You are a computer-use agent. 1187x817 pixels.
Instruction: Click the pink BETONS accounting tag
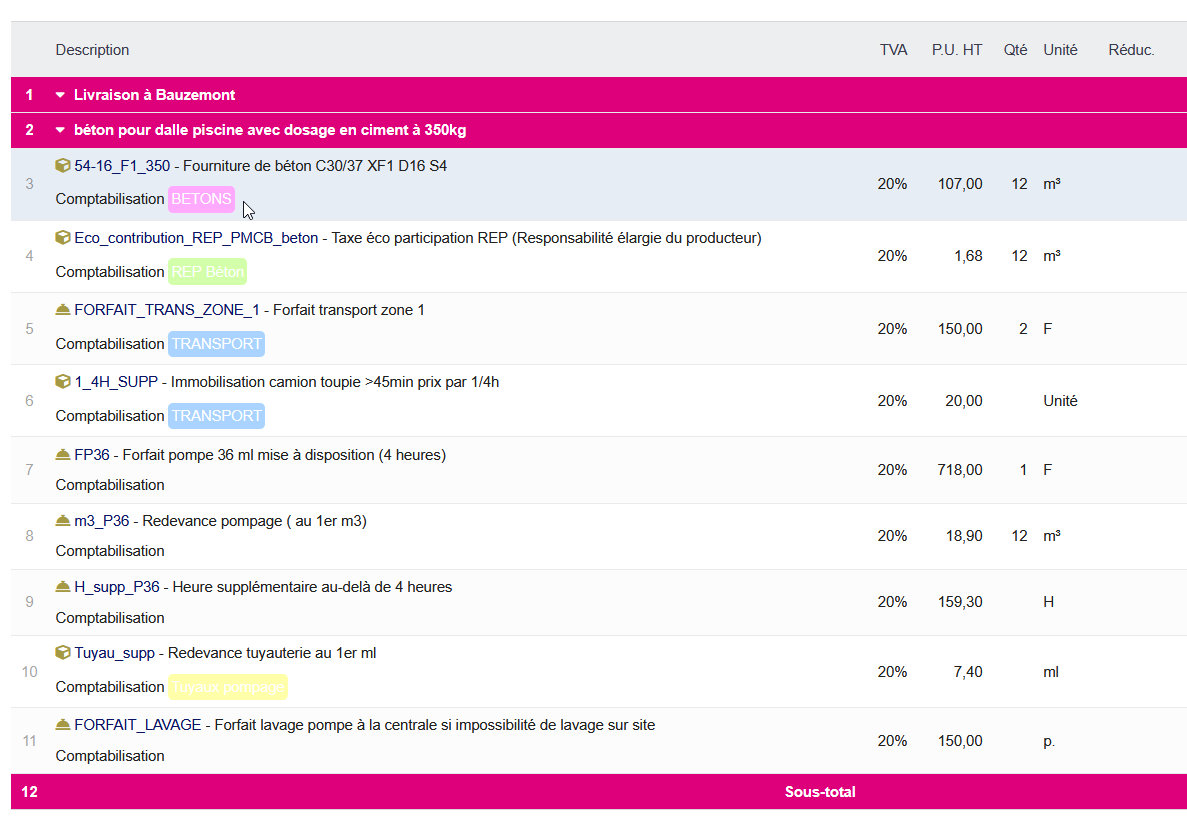[201, 199]
